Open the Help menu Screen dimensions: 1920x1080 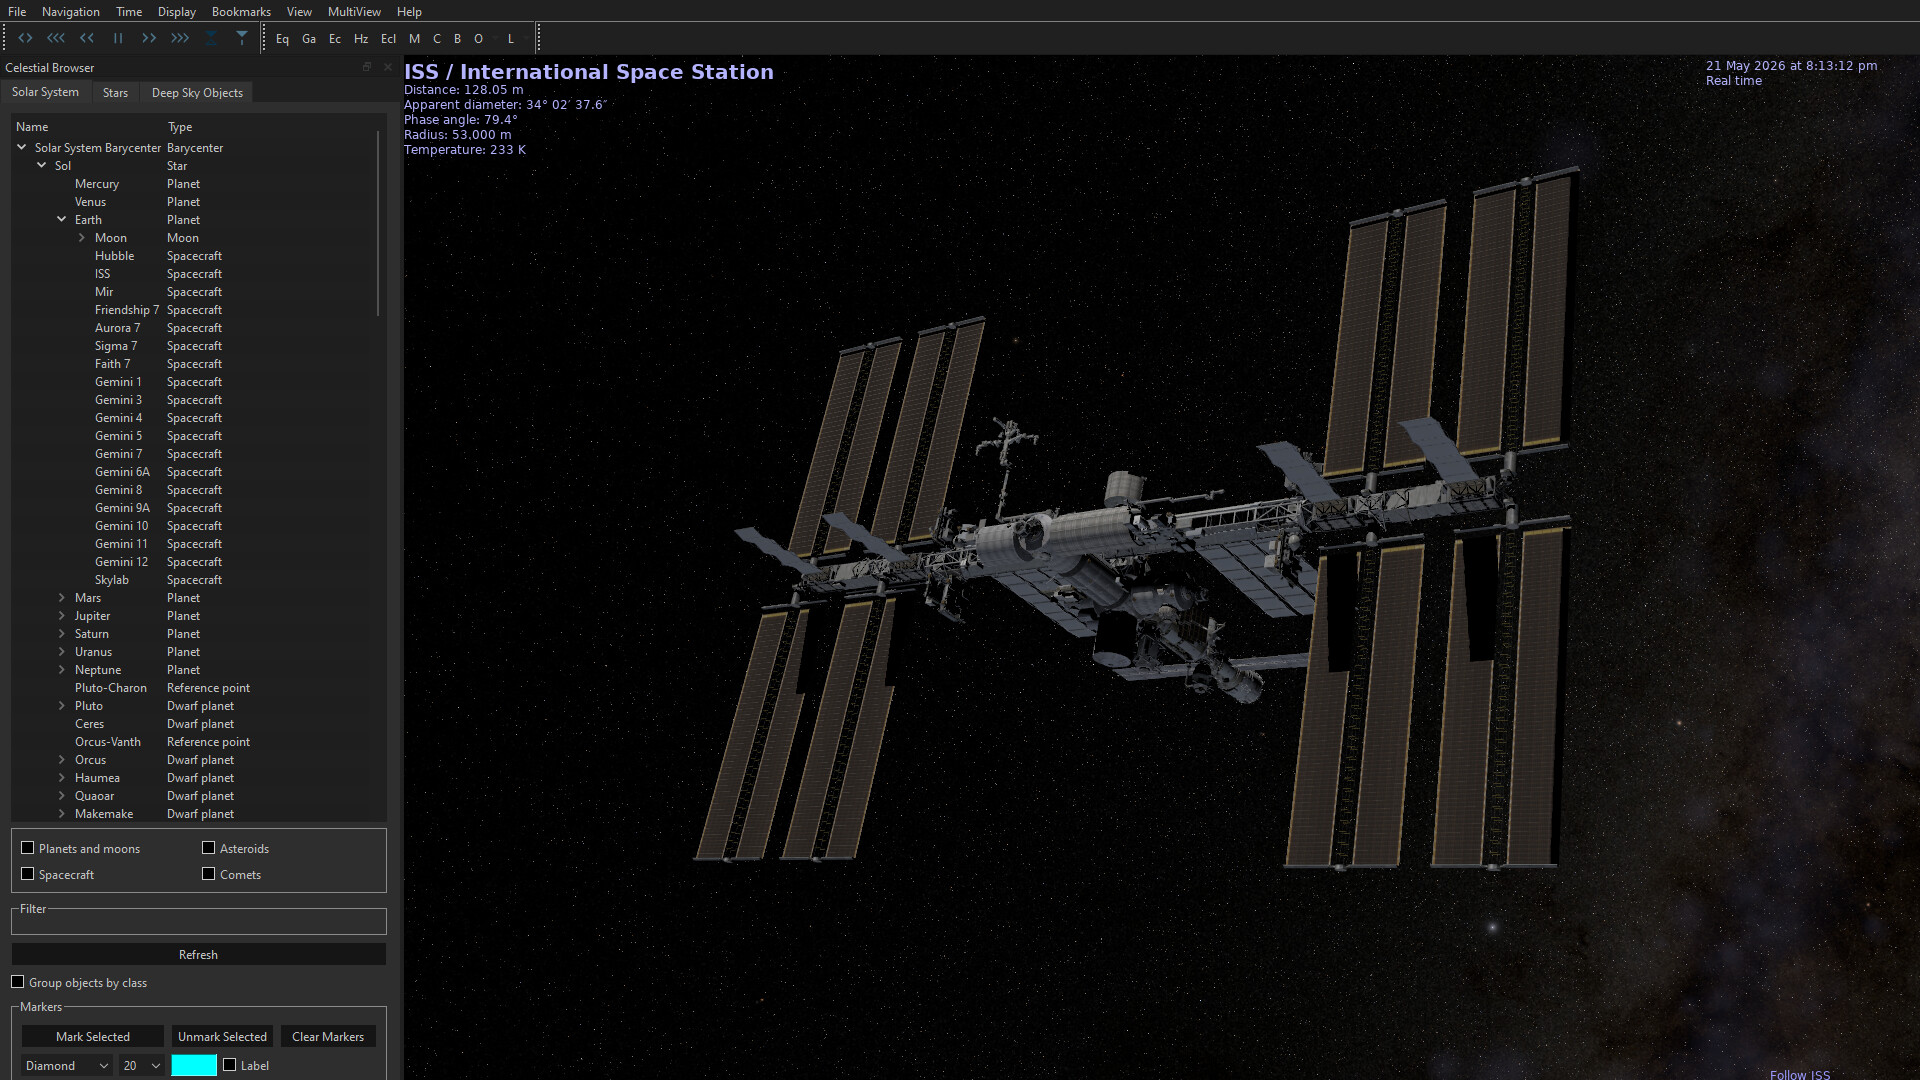pos(409,11)
